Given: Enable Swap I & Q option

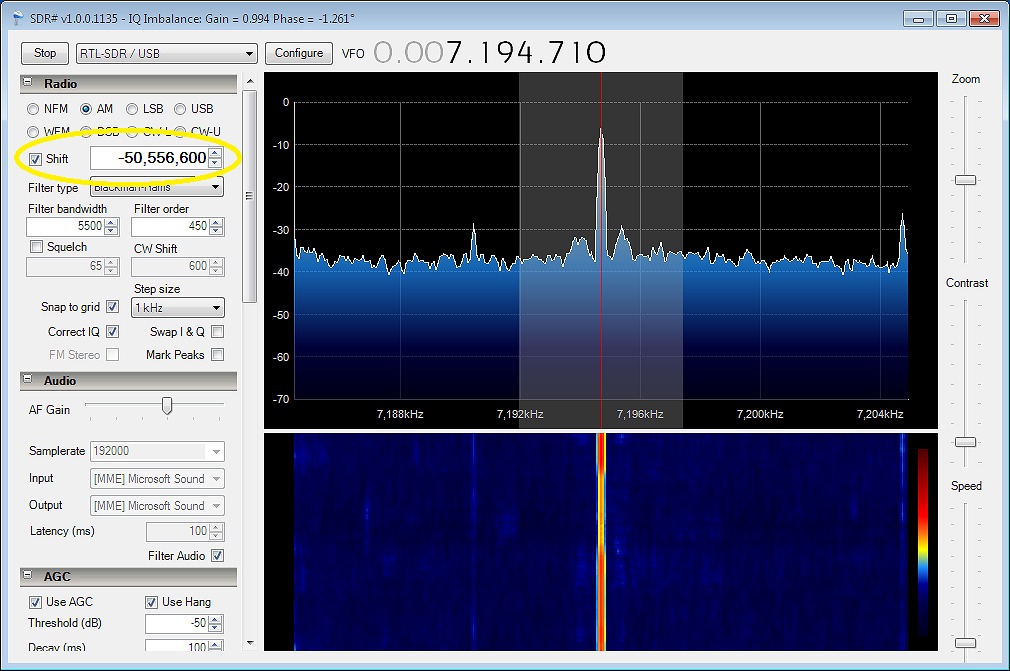Looking at the screenshot, I should 217,332.
